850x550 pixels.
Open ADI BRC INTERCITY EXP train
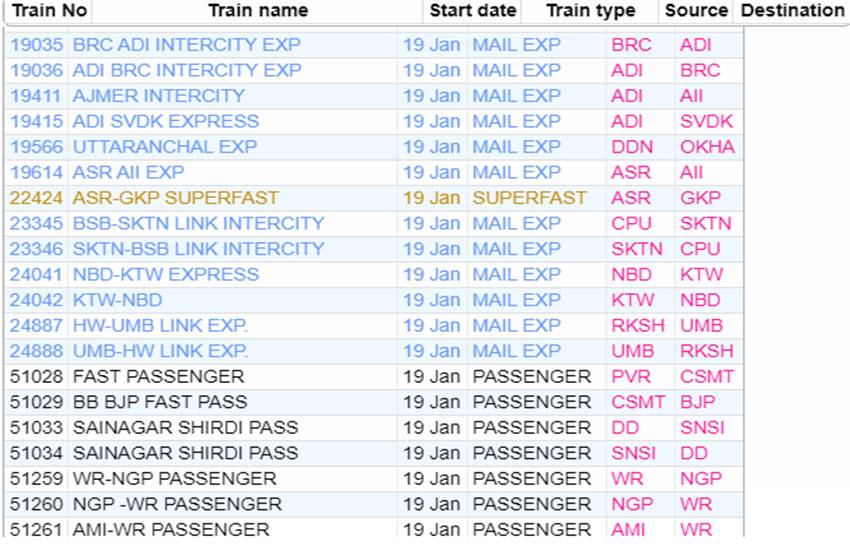click(x=187, y=70)
